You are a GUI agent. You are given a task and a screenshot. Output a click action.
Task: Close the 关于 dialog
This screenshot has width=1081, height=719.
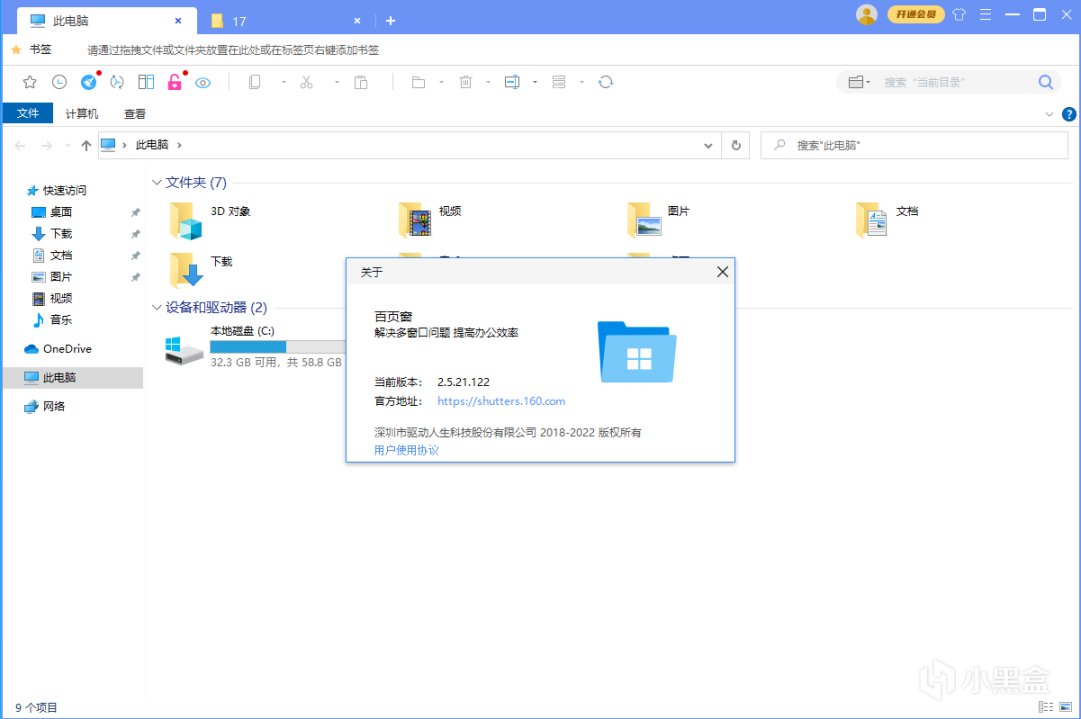(x=723, y=272)
